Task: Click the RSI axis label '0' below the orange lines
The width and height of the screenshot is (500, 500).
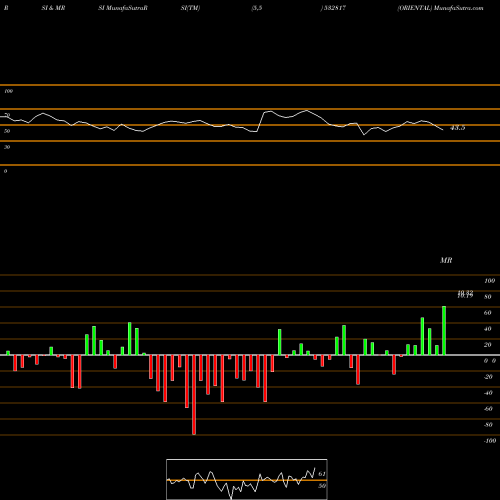Action: pos(5,171)
